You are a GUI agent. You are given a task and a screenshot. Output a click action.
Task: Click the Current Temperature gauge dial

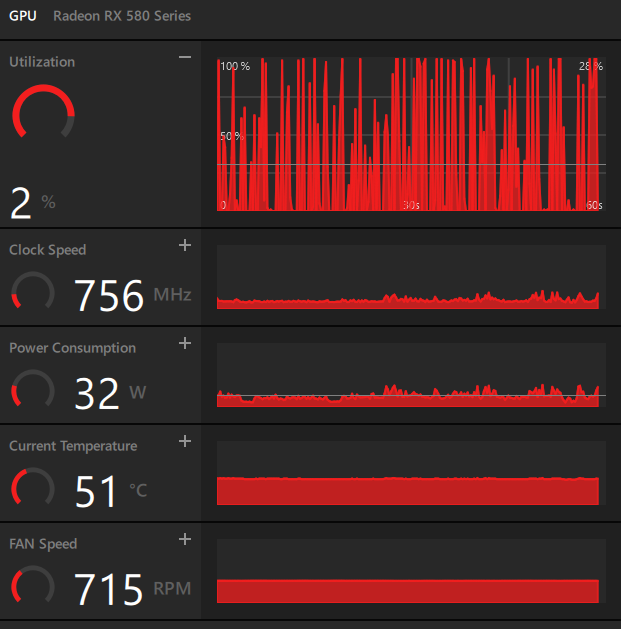33,486
